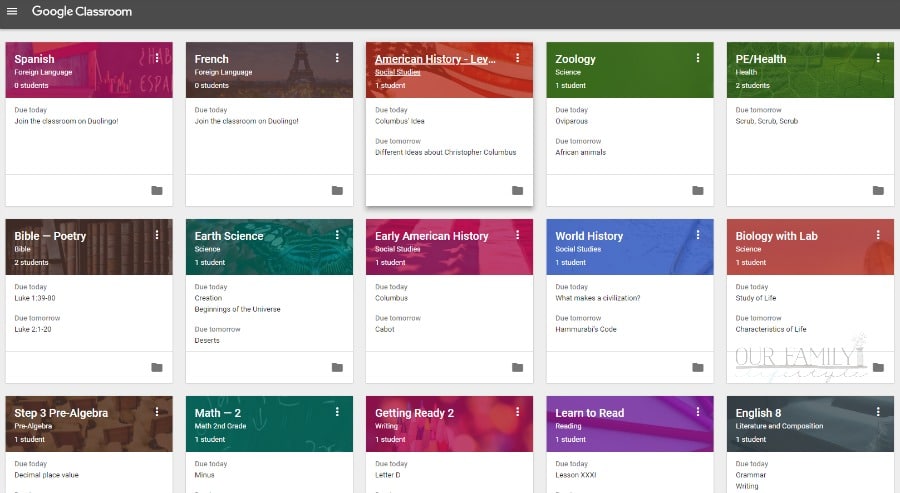The width and height of the screenshot is (900, 493).
Task: Open Early American History class
Action: point(431,236)
